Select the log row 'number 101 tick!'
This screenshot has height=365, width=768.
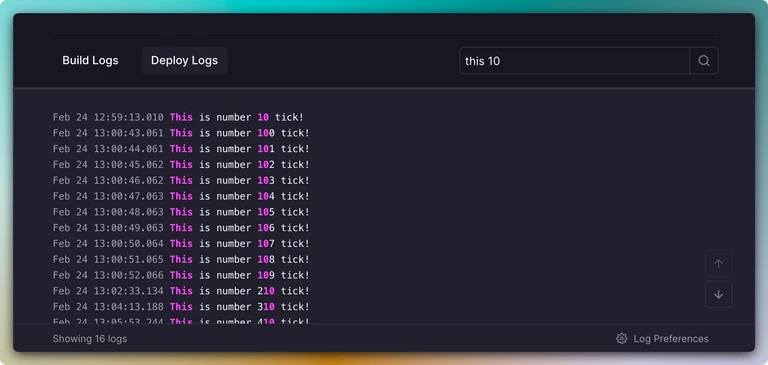point(181,148)
